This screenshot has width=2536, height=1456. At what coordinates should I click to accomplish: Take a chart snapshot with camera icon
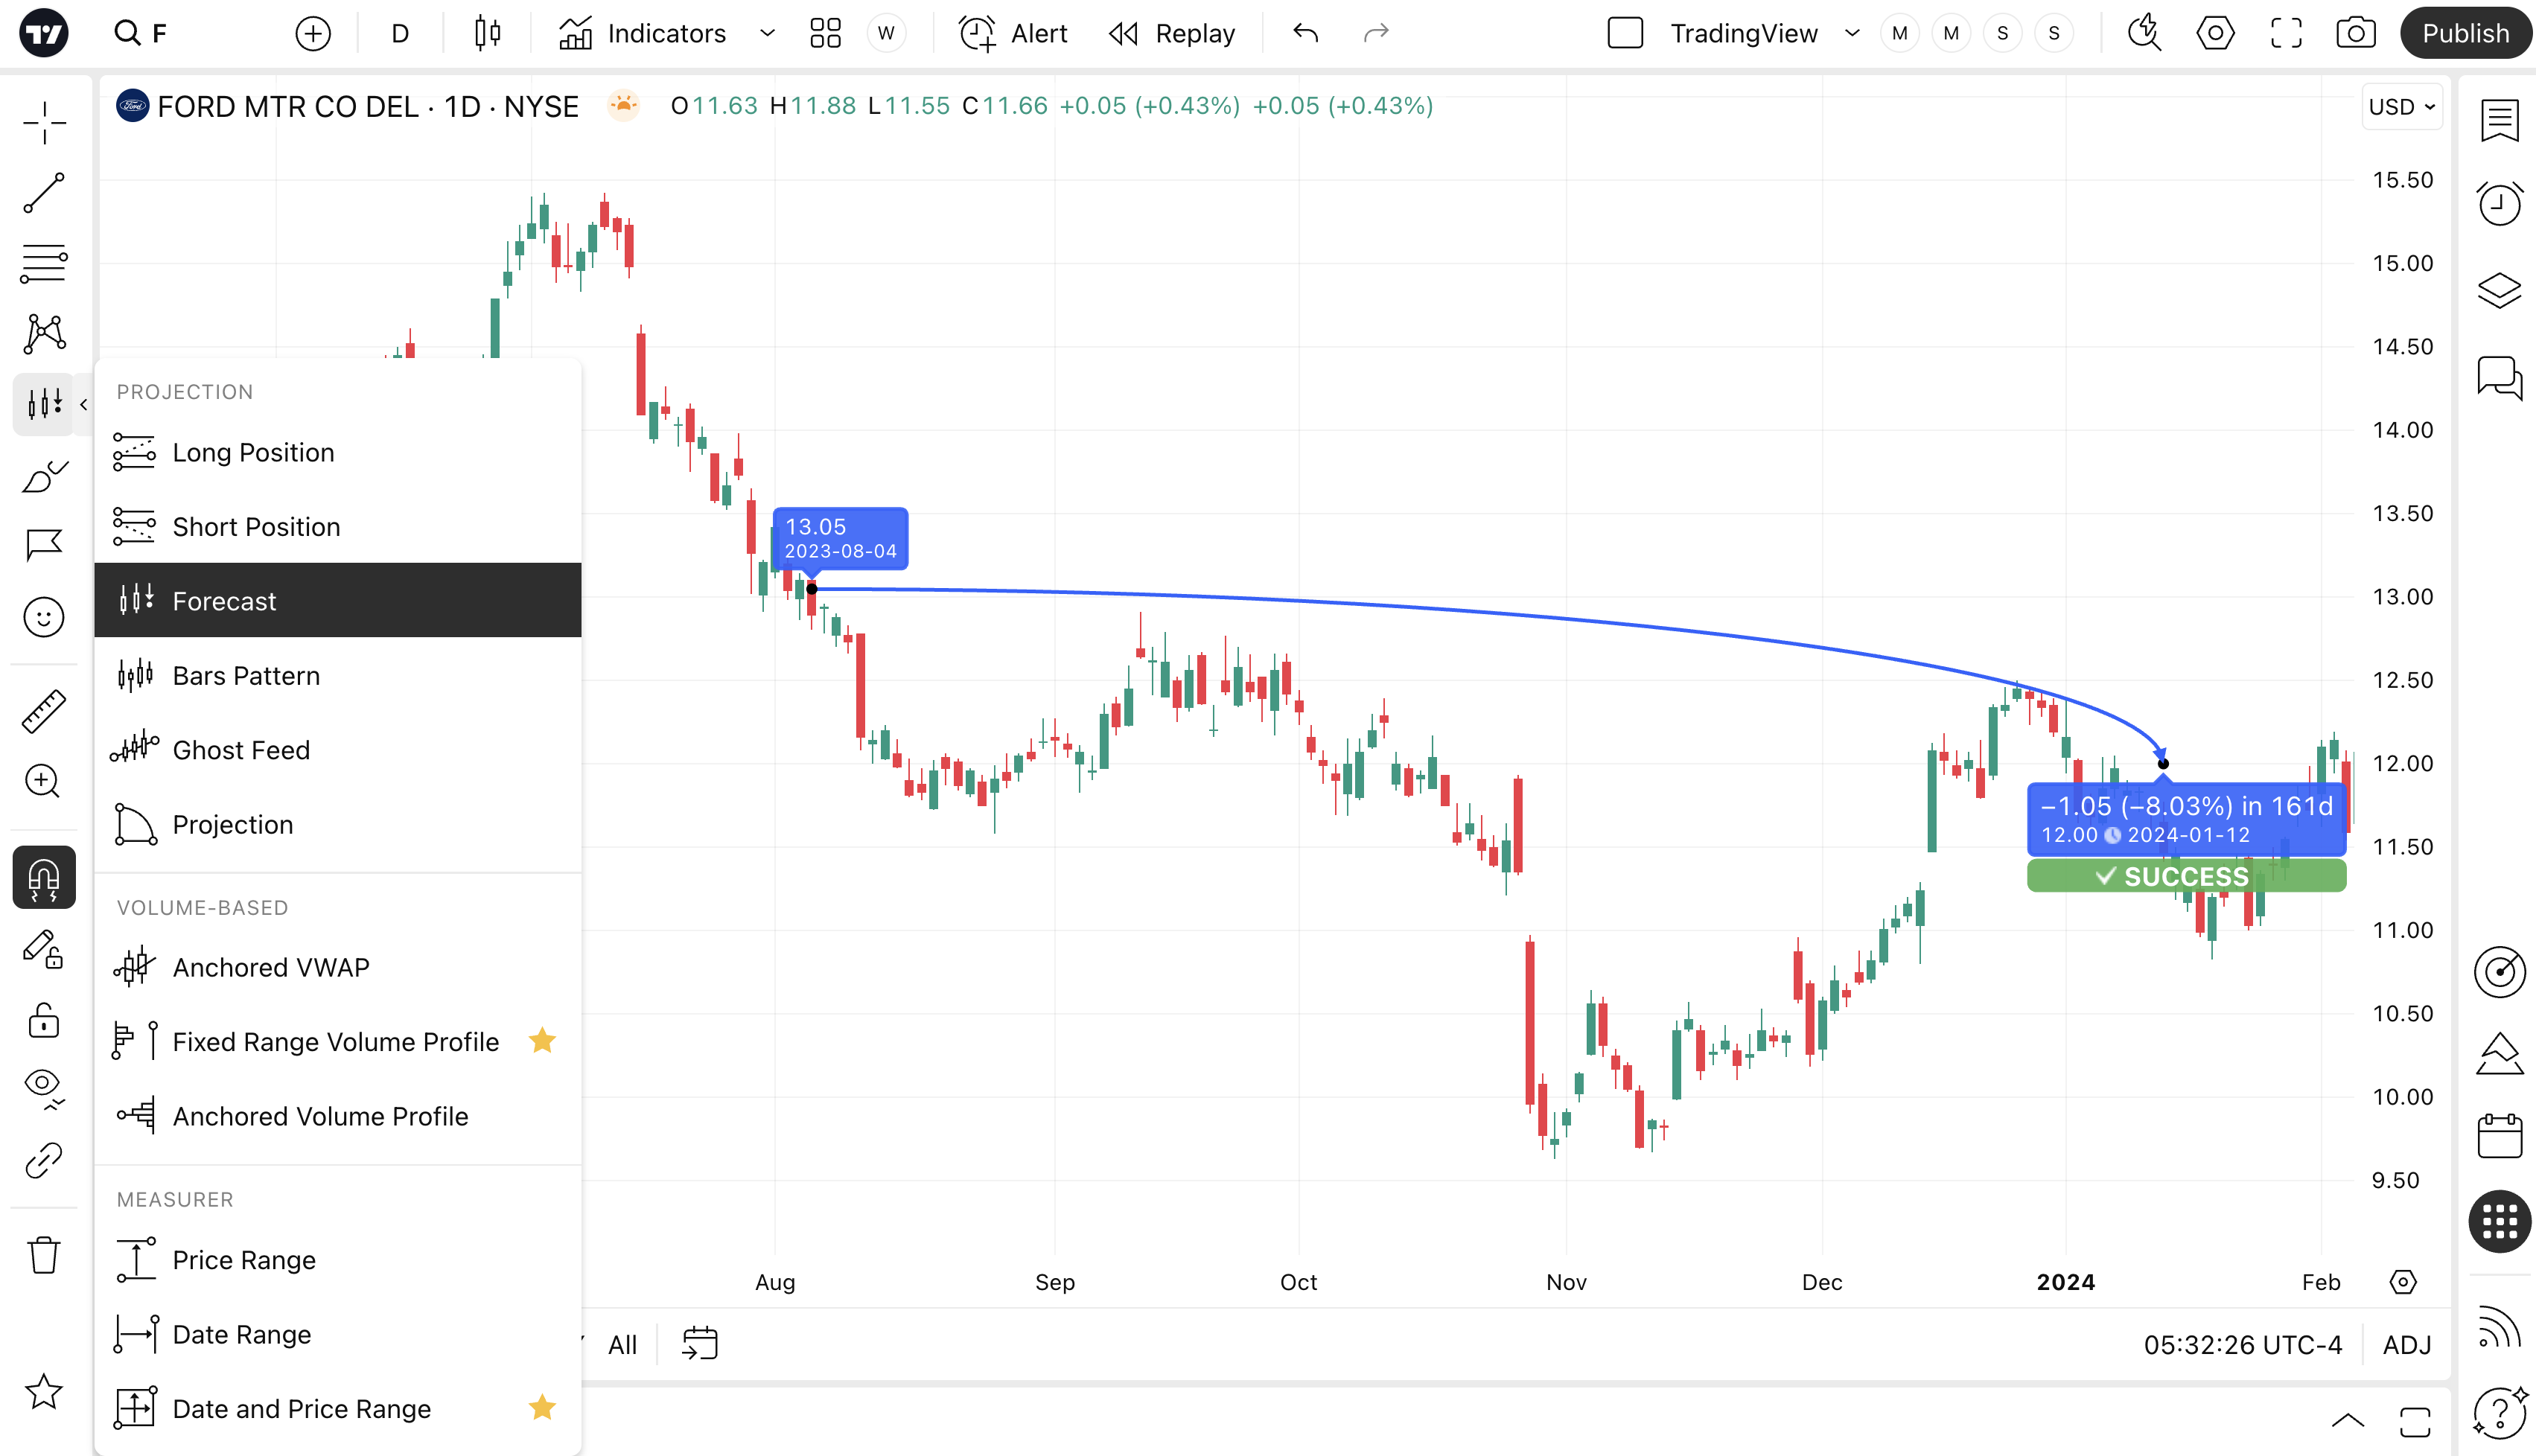[x=2355, y=33]
